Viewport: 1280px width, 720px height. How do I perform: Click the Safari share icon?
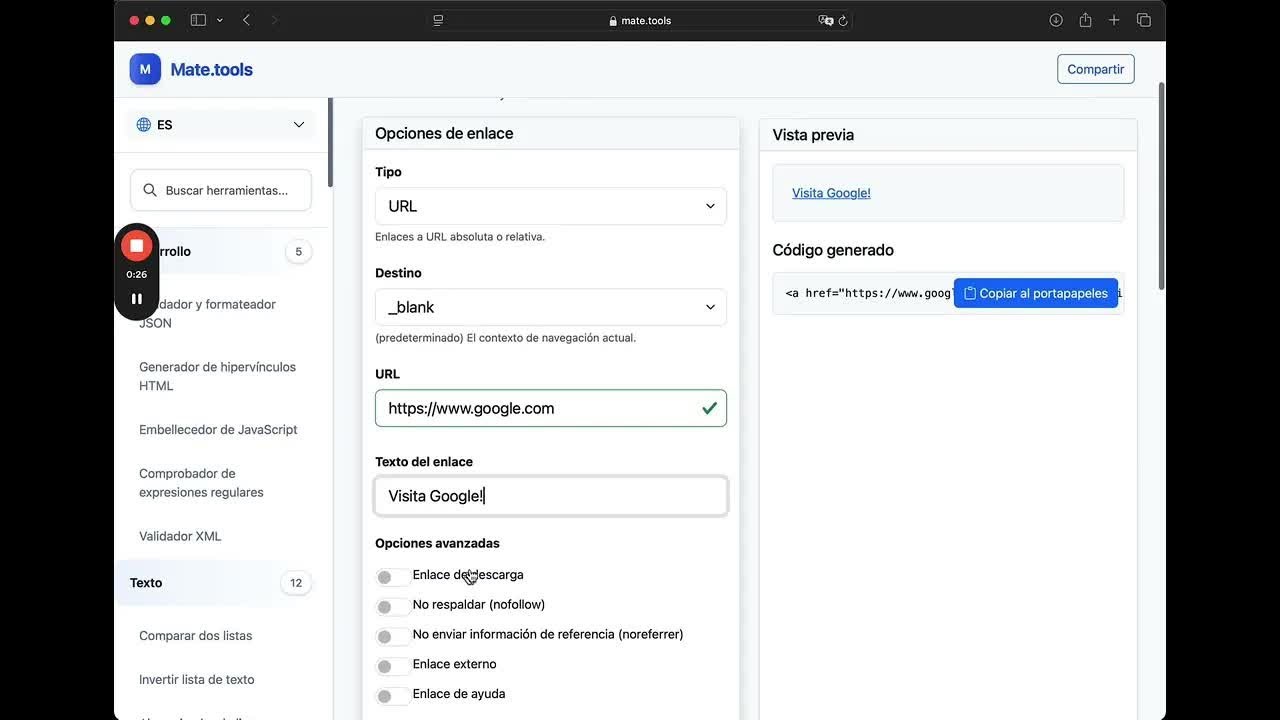1085,20
